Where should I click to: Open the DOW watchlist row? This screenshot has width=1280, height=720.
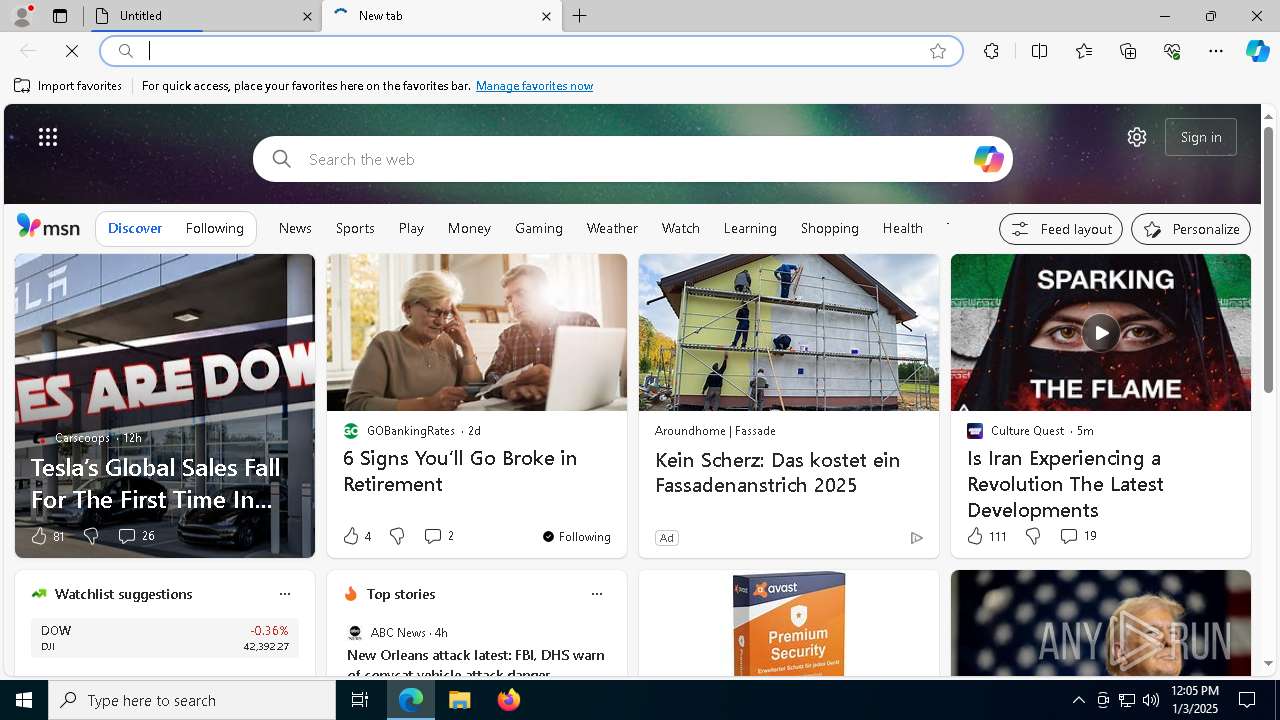point(165,638)
